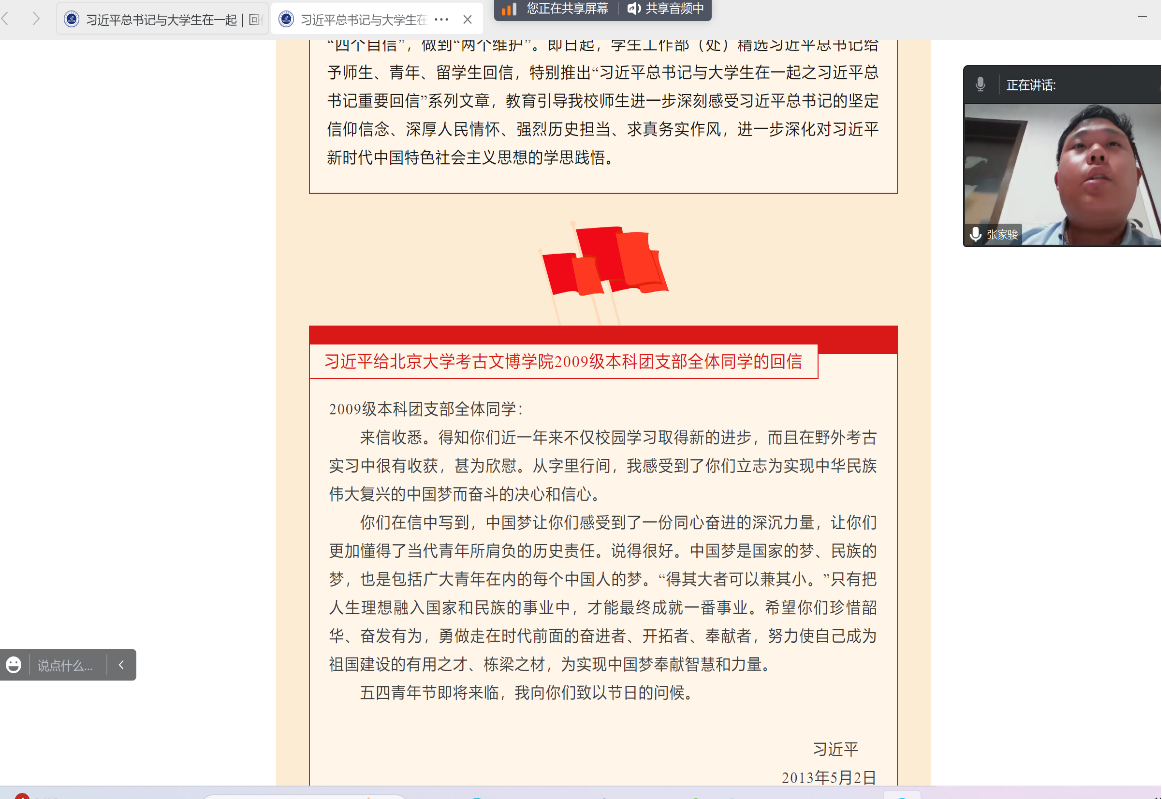Image resolution: width=1162 pixels, height=799 pixels.
Task: Minimize the browser window
Action: (x=1143, y=15)
